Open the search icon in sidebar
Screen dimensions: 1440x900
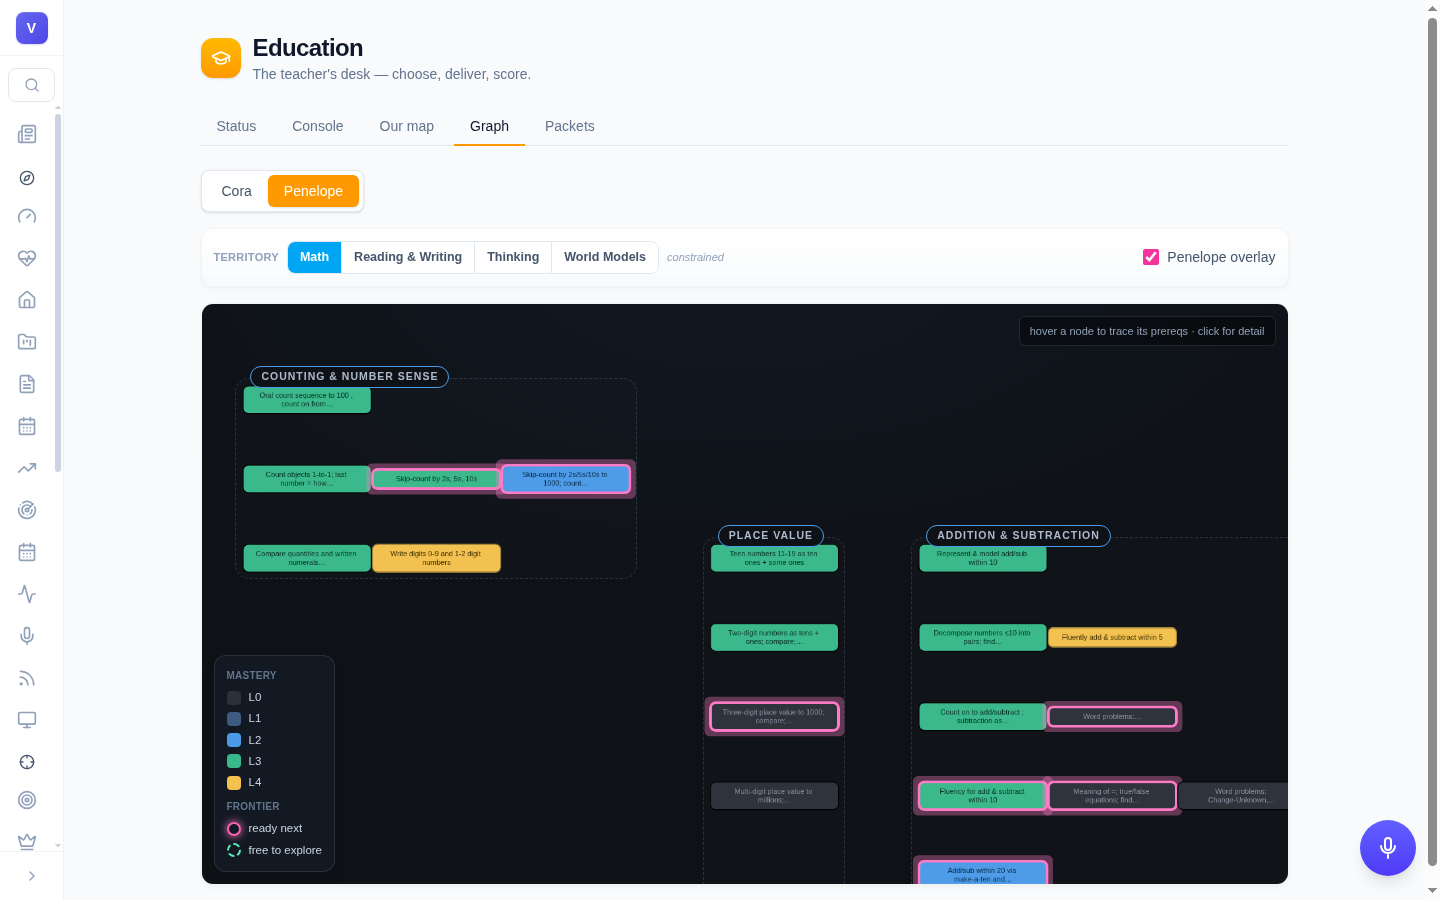point(32,85)
